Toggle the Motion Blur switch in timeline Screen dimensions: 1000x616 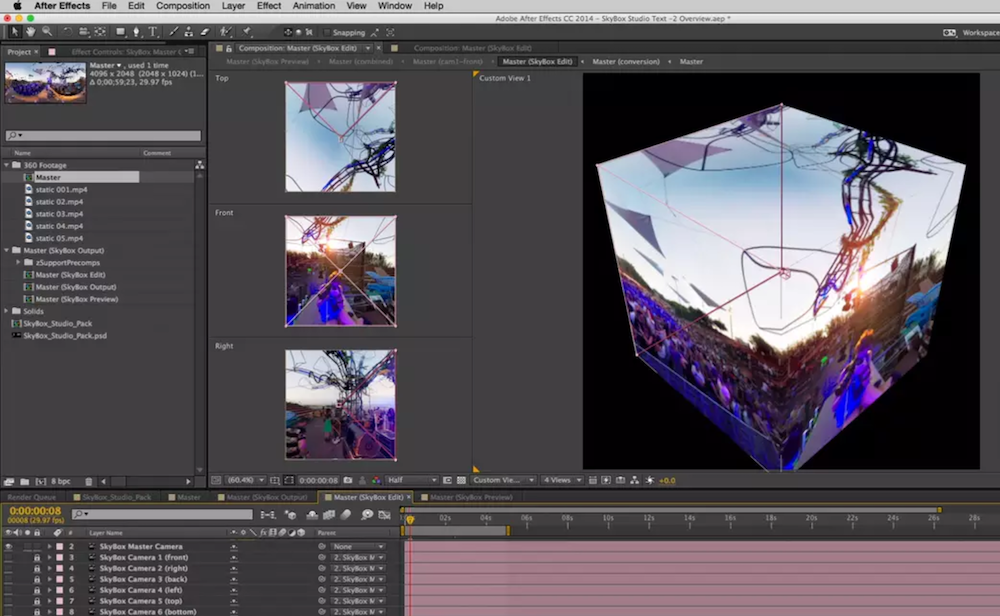(x=346, y=515)
